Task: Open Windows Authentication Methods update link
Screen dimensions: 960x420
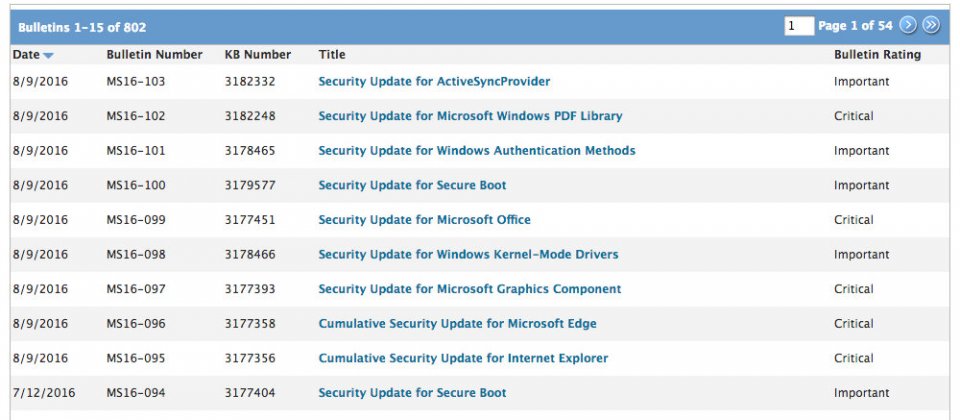Action: (x=477, y=151)
